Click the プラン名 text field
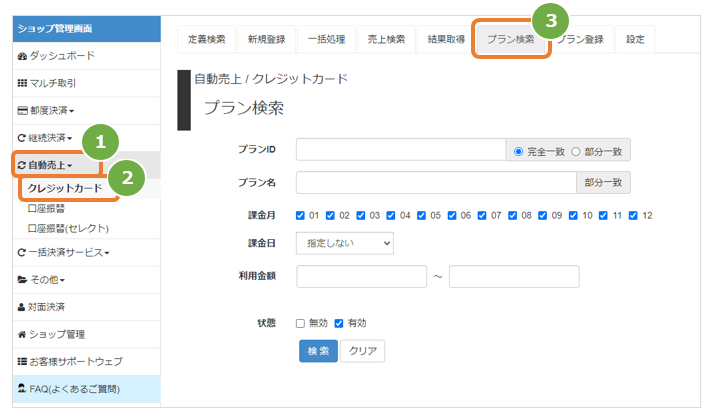Image resolution: width=711 pixels, height=416 pixels. [436, 182]
